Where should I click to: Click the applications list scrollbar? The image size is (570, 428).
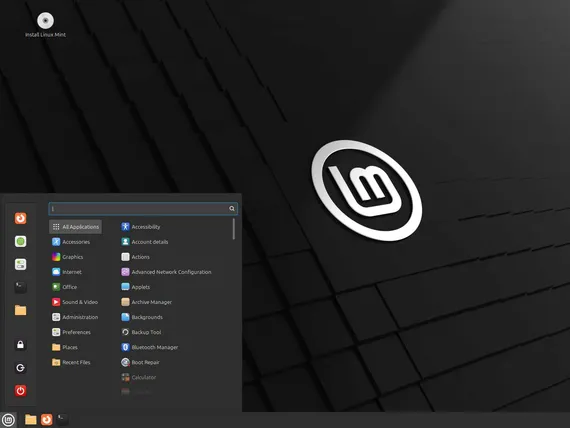coord(233,229)
